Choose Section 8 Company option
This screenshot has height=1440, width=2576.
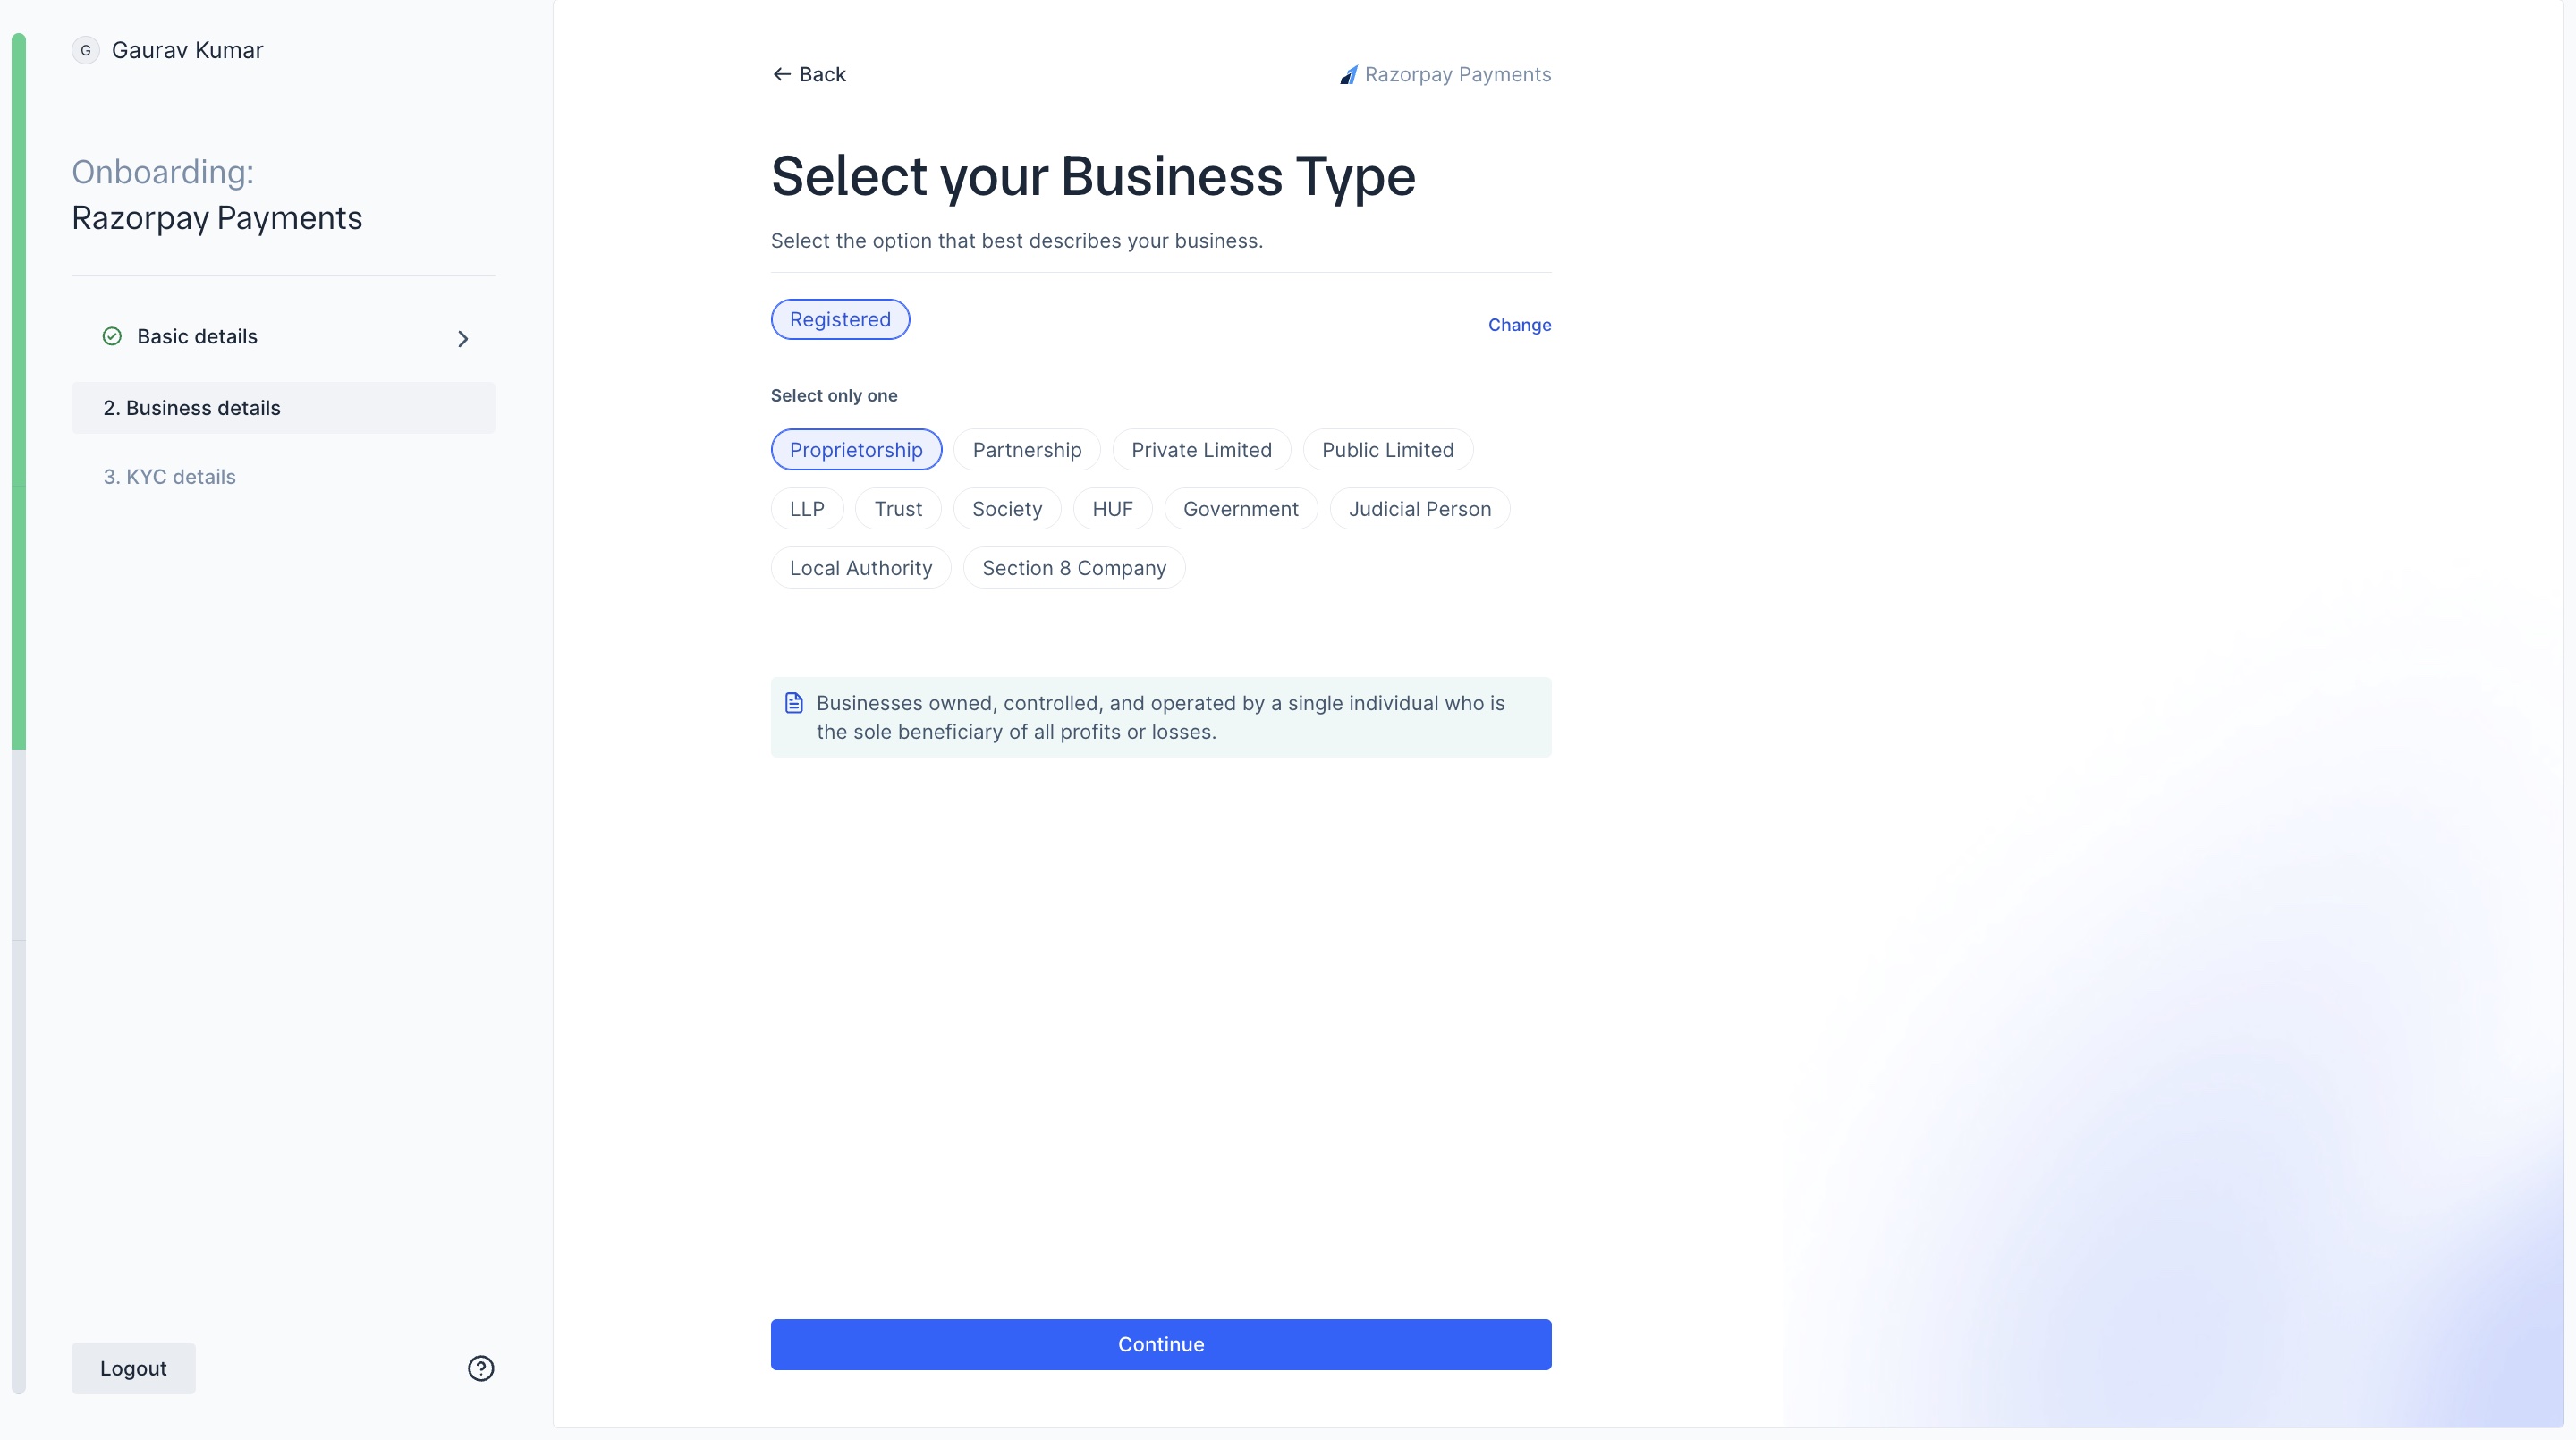click(x=1073, y=567)
